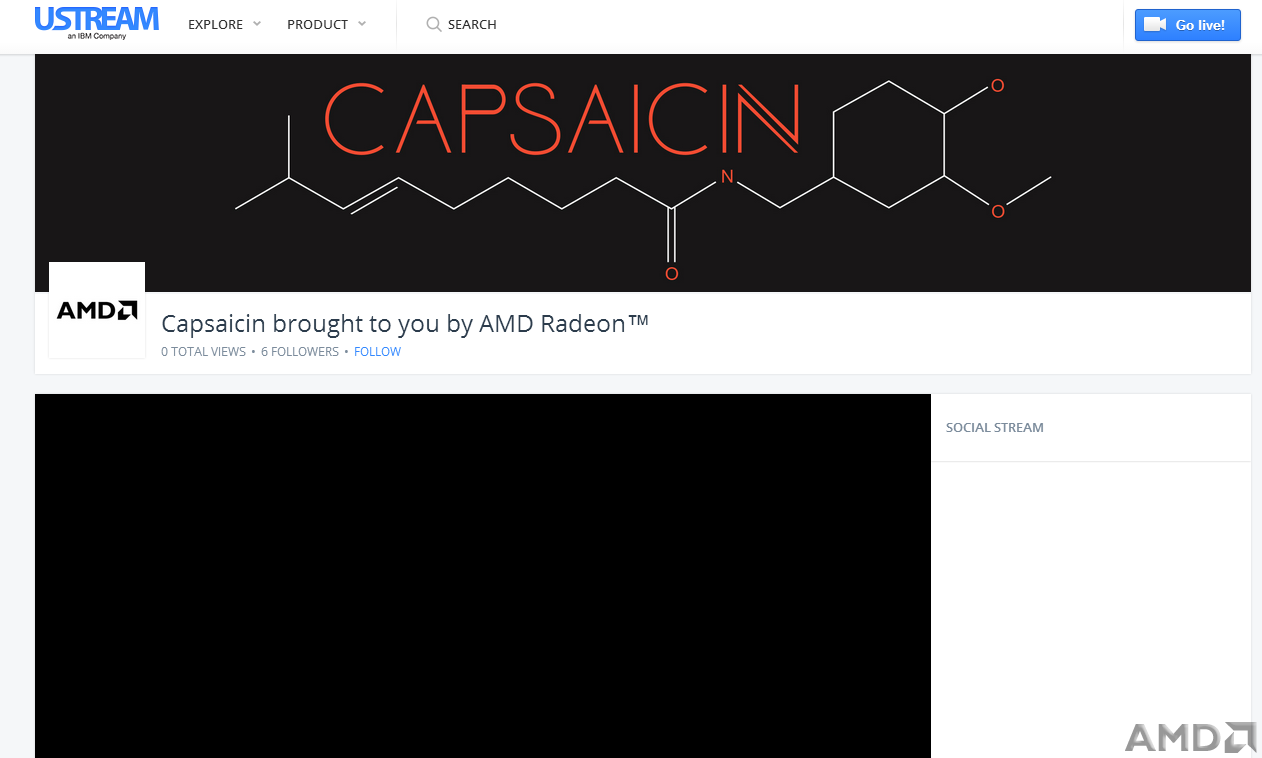Click the Go live! button

(x=1187, y=25)
